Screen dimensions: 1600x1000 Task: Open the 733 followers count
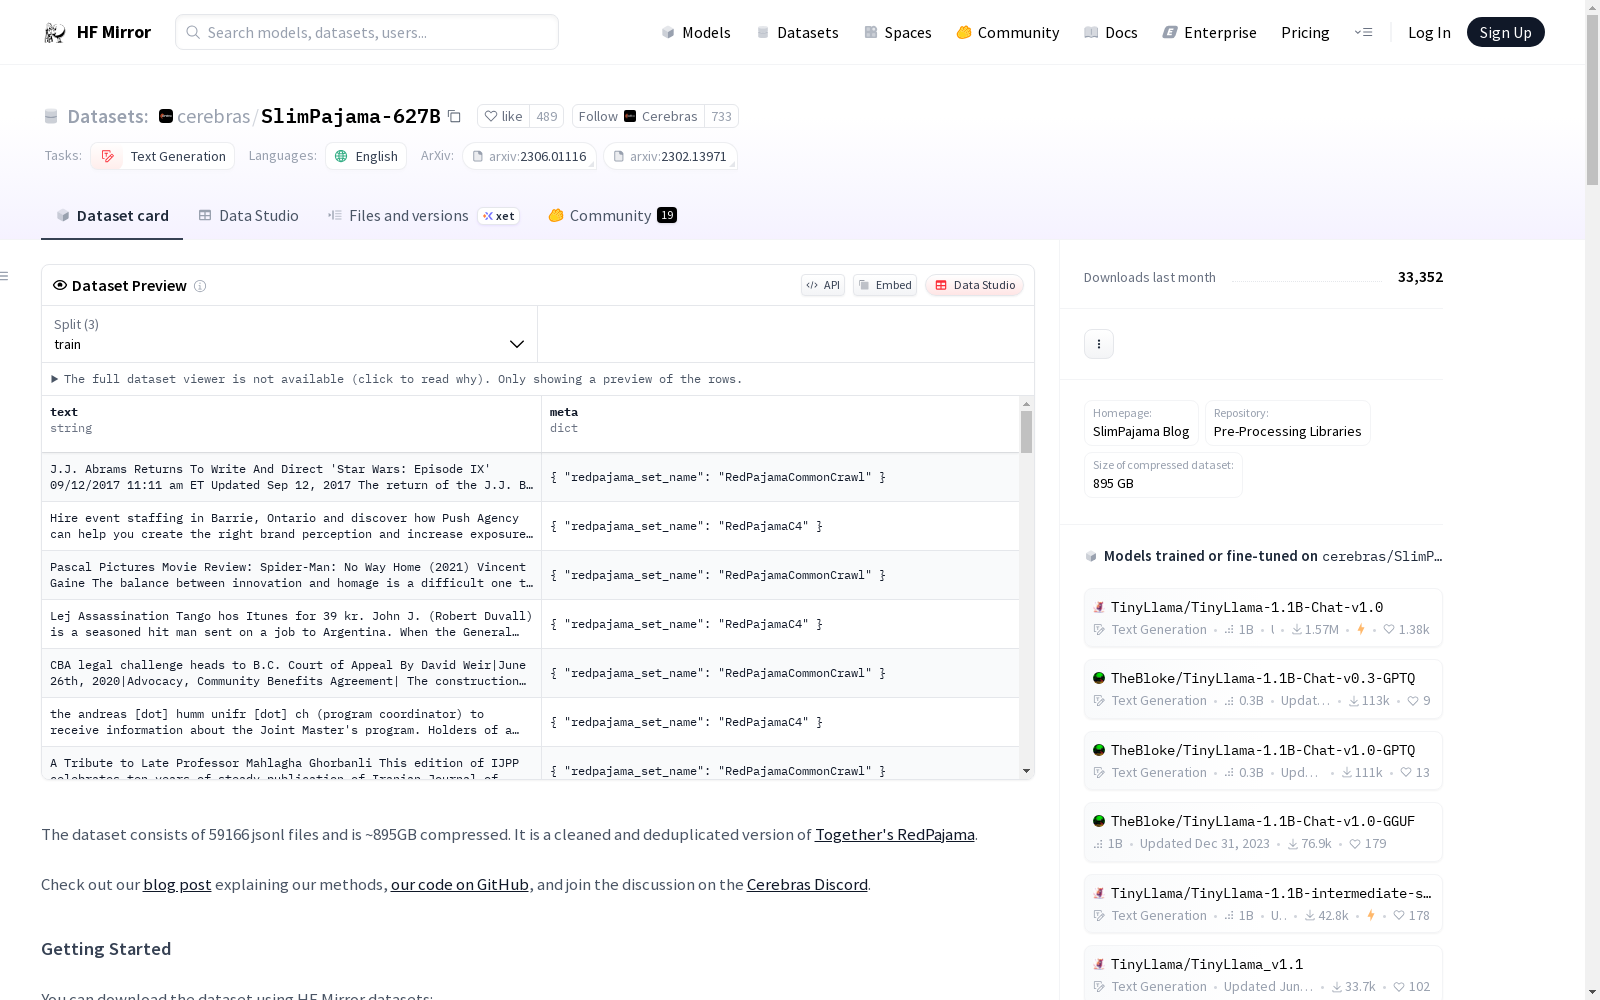tap(721, 116)
